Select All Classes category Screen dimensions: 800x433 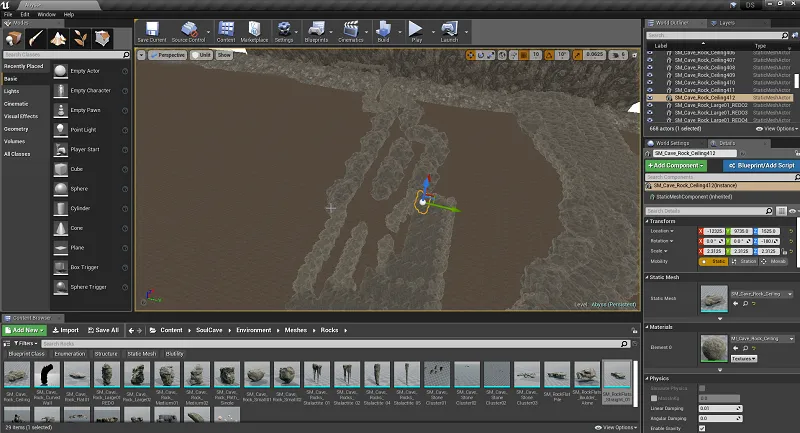pyautogui.click(x=17, y=154)
